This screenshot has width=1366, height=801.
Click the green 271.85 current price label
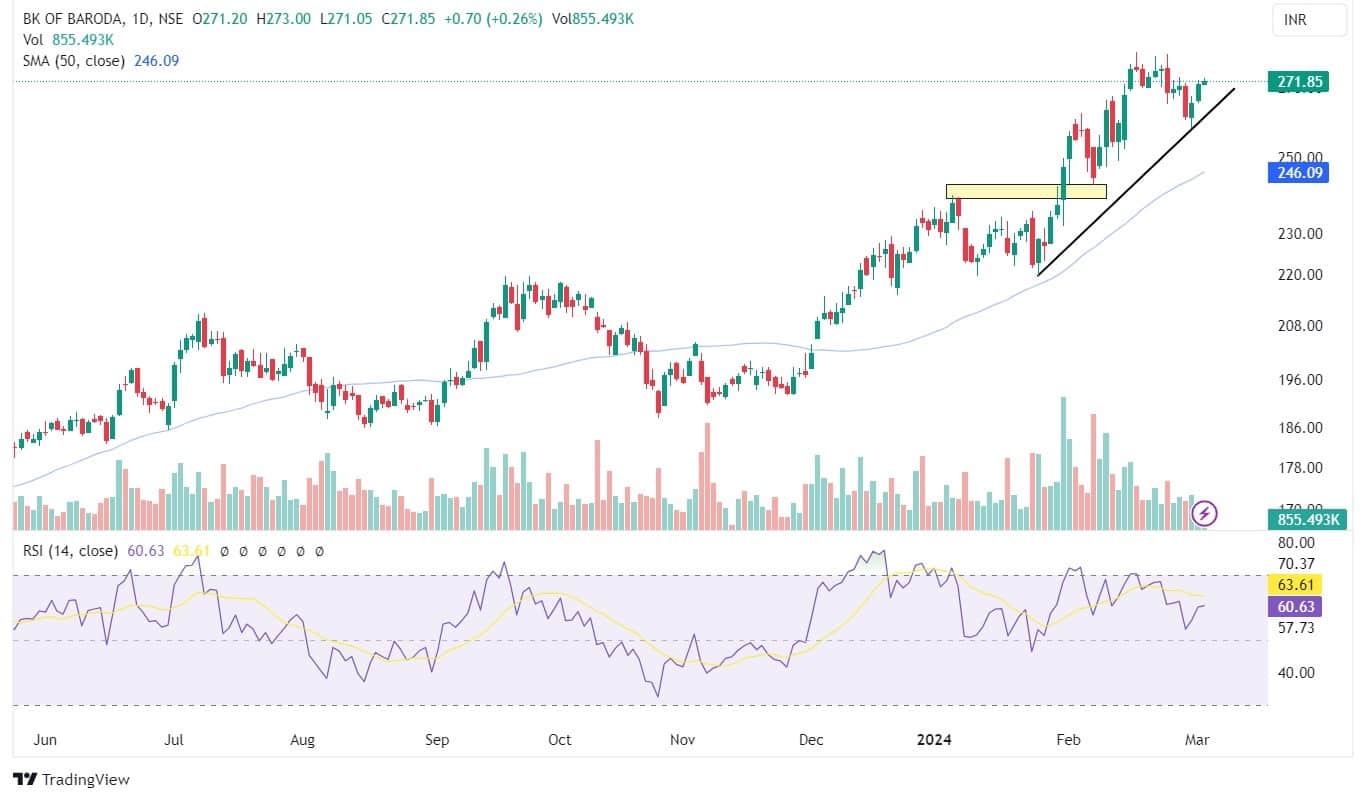pyautogui.click(x=1297, y=82)
